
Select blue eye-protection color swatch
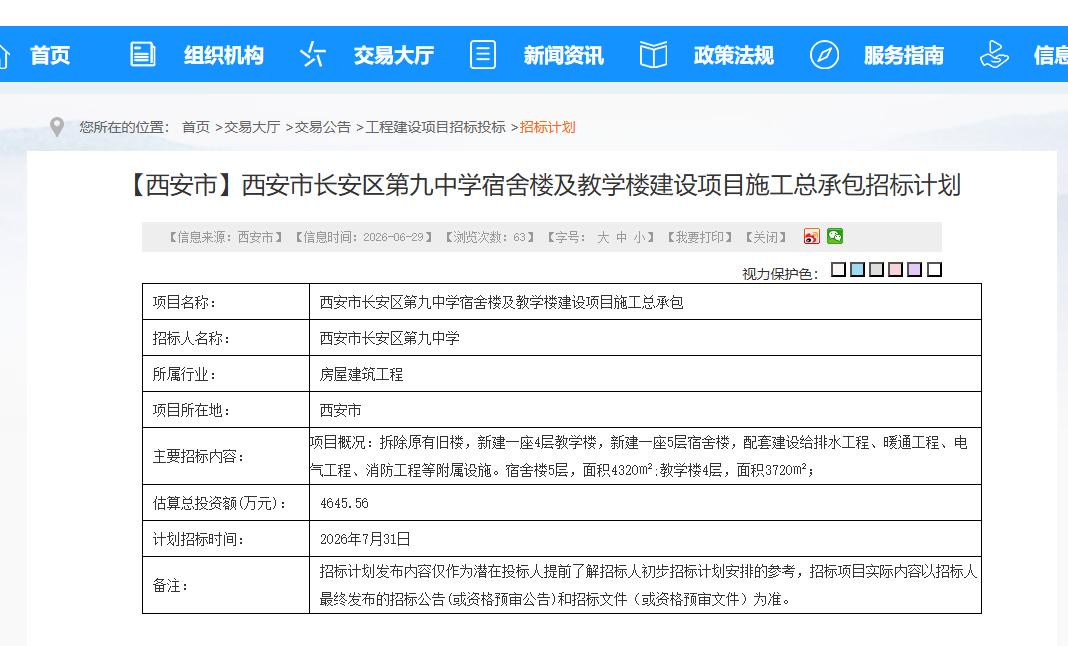coord(858,270)
